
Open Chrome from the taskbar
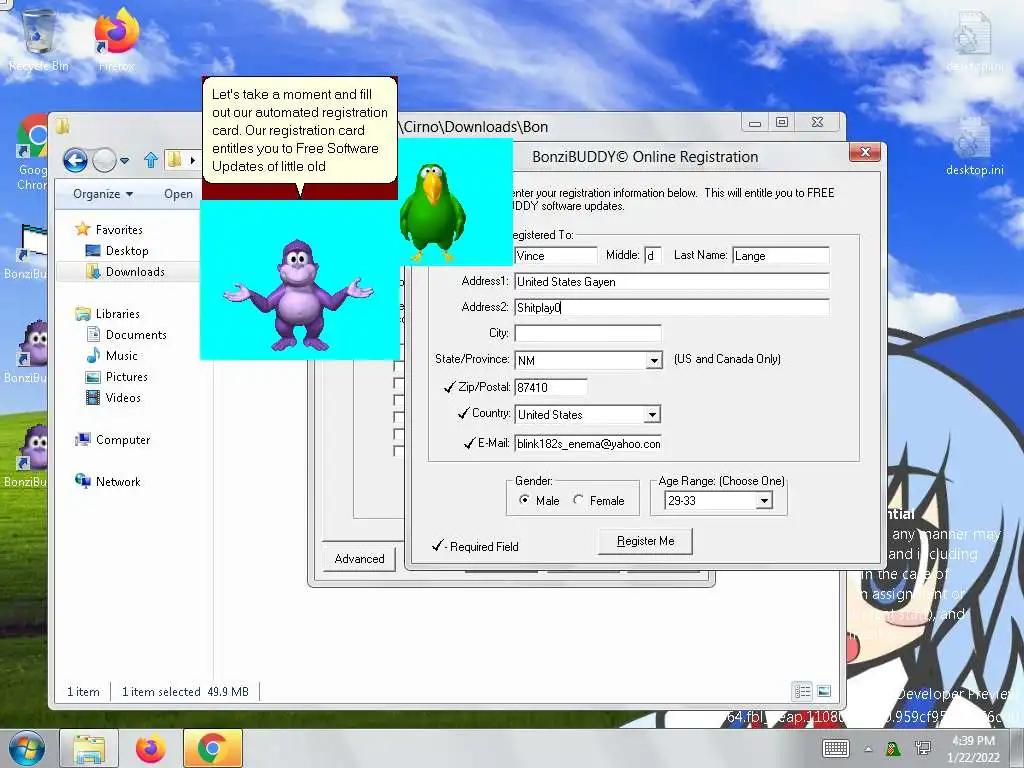click(x=213, y=748)
